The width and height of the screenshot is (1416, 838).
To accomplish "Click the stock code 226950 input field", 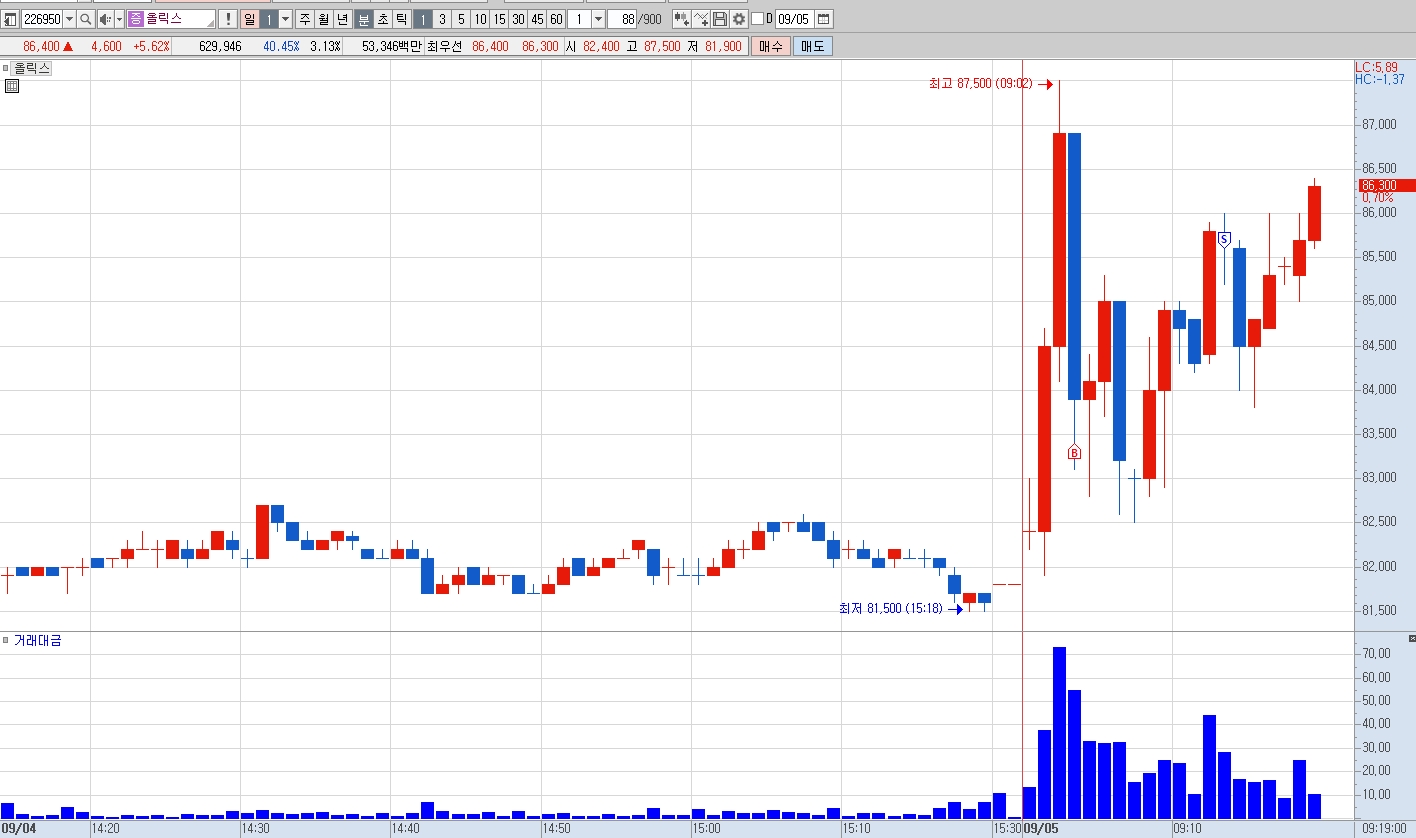I will click(x=42, y=19).
